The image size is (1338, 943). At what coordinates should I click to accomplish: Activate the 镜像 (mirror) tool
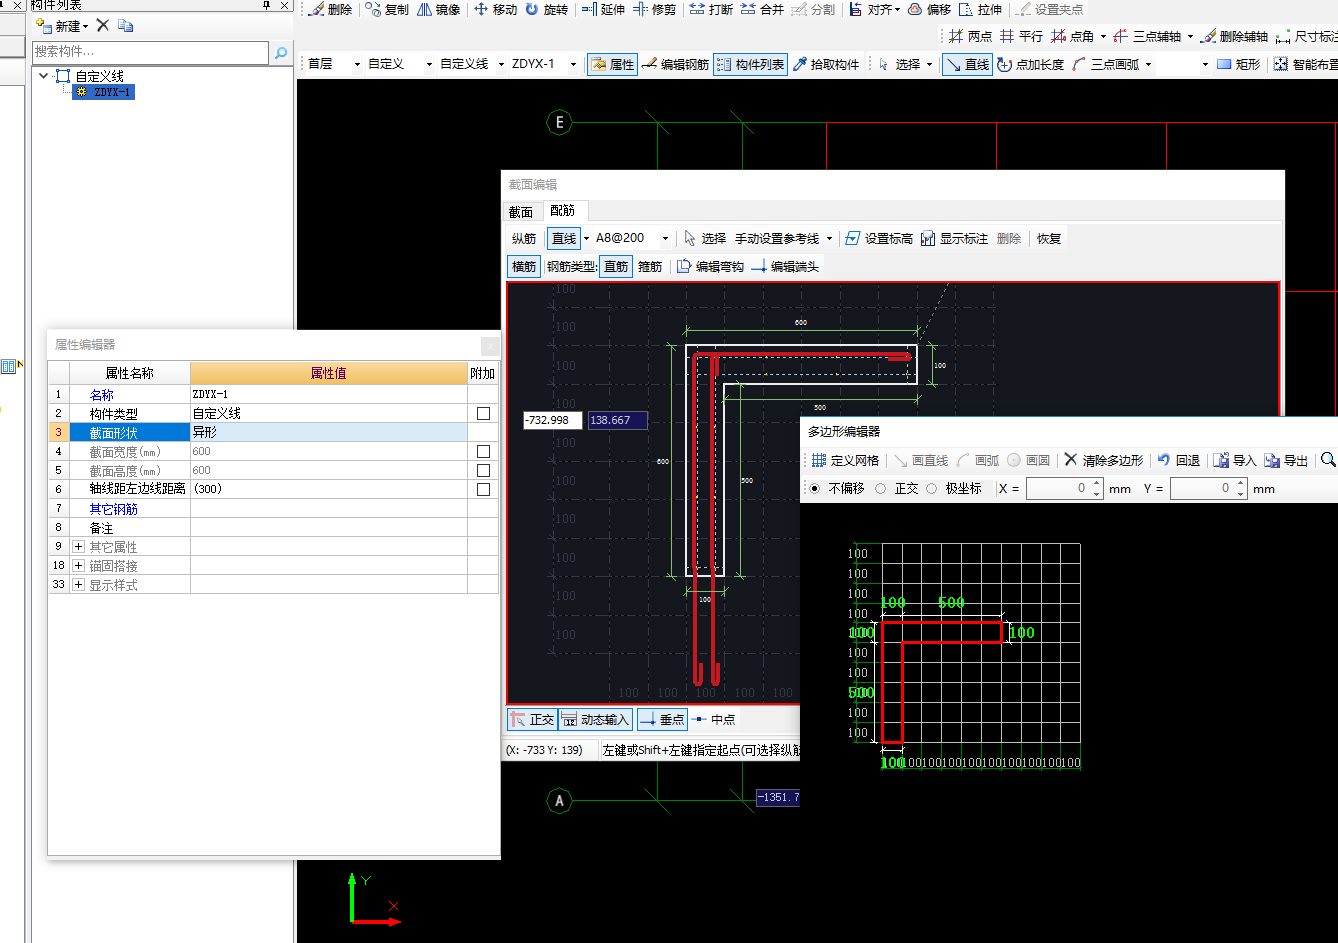point(439,9)
